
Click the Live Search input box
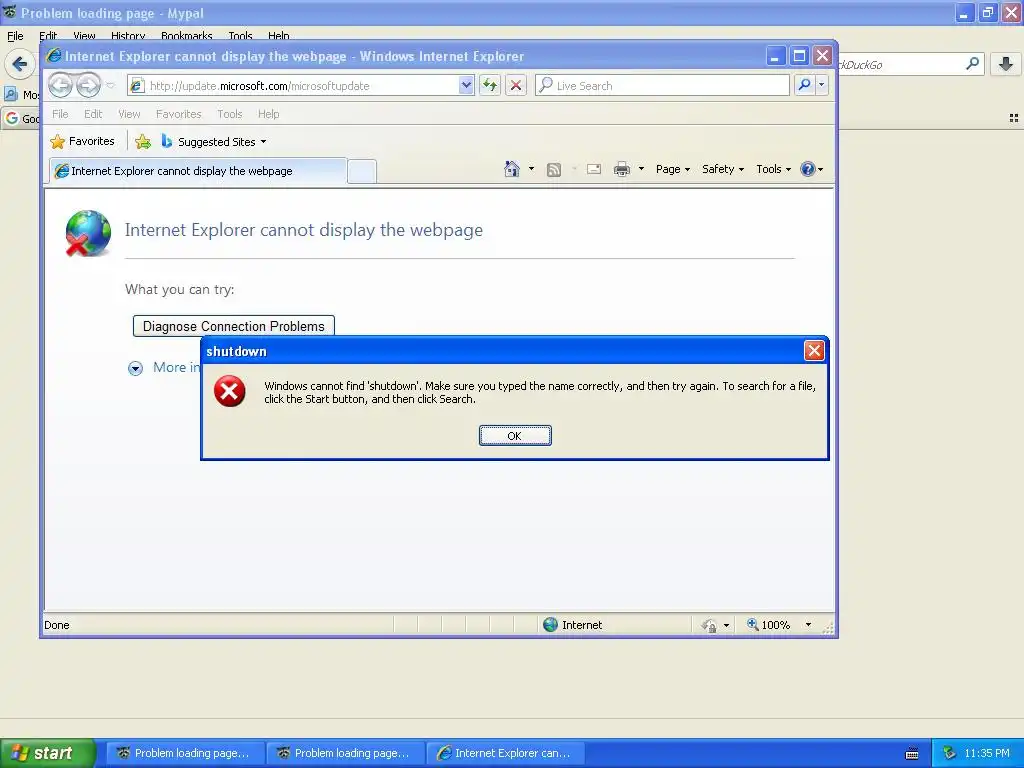click(x=662, y=86)
